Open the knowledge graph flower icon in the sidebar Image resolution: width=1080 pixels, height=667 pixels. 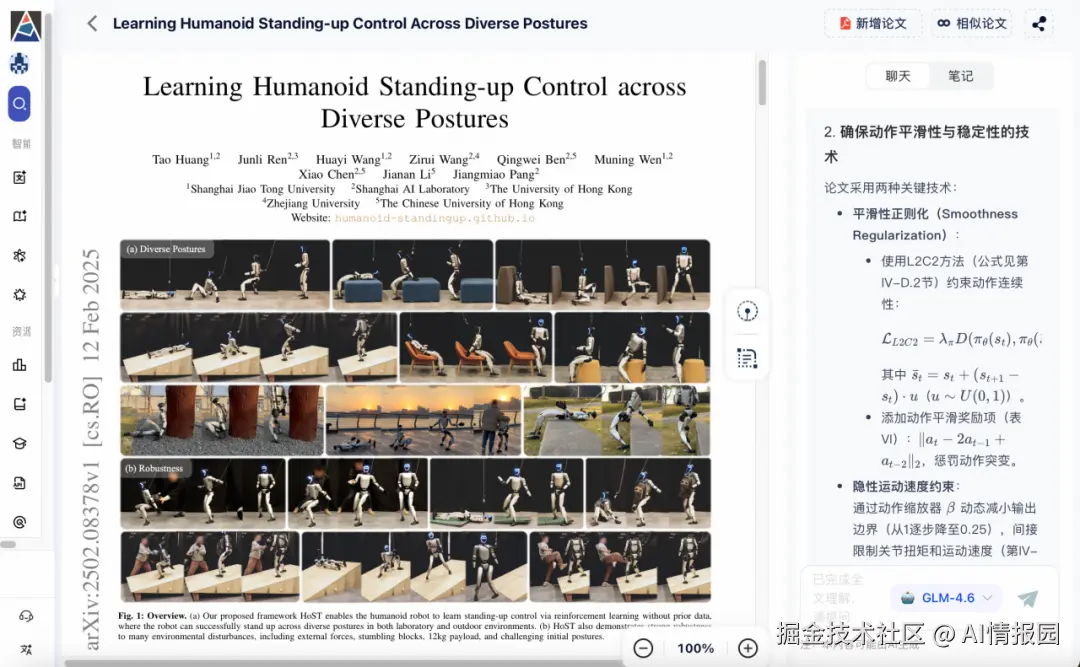[19, 256]
